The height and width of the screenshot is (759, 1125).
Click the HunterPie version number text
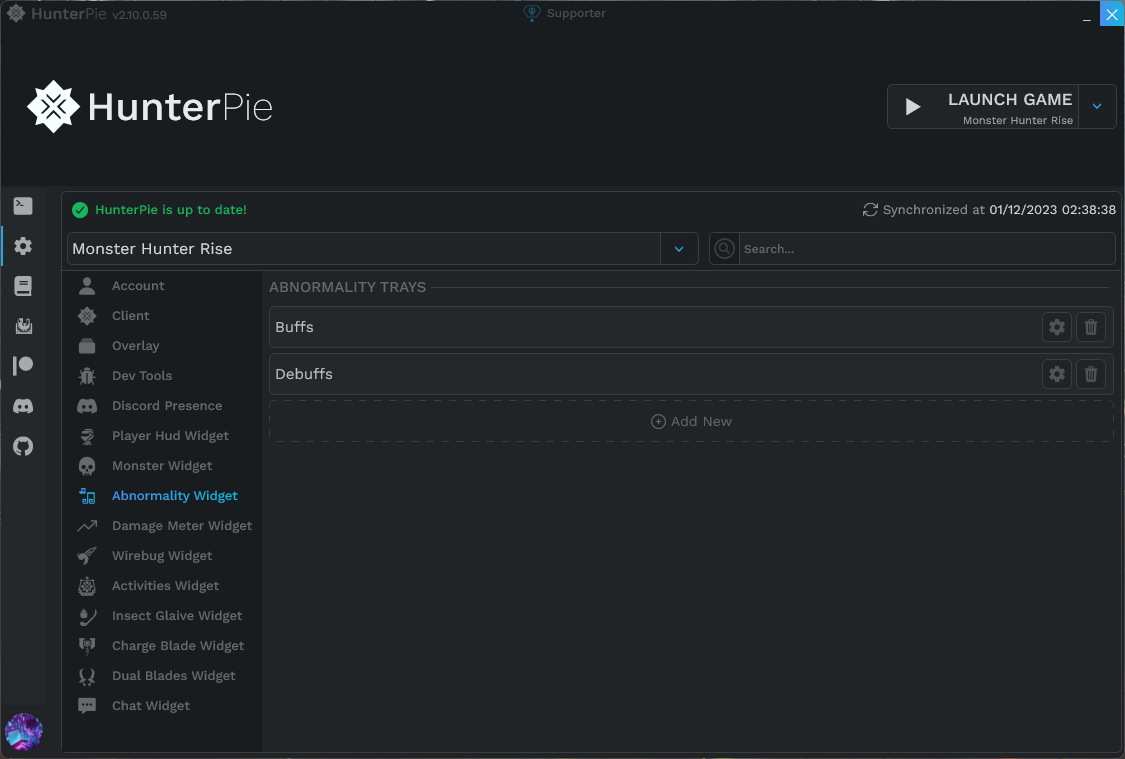pyautogui.click(x=139, y=15)
